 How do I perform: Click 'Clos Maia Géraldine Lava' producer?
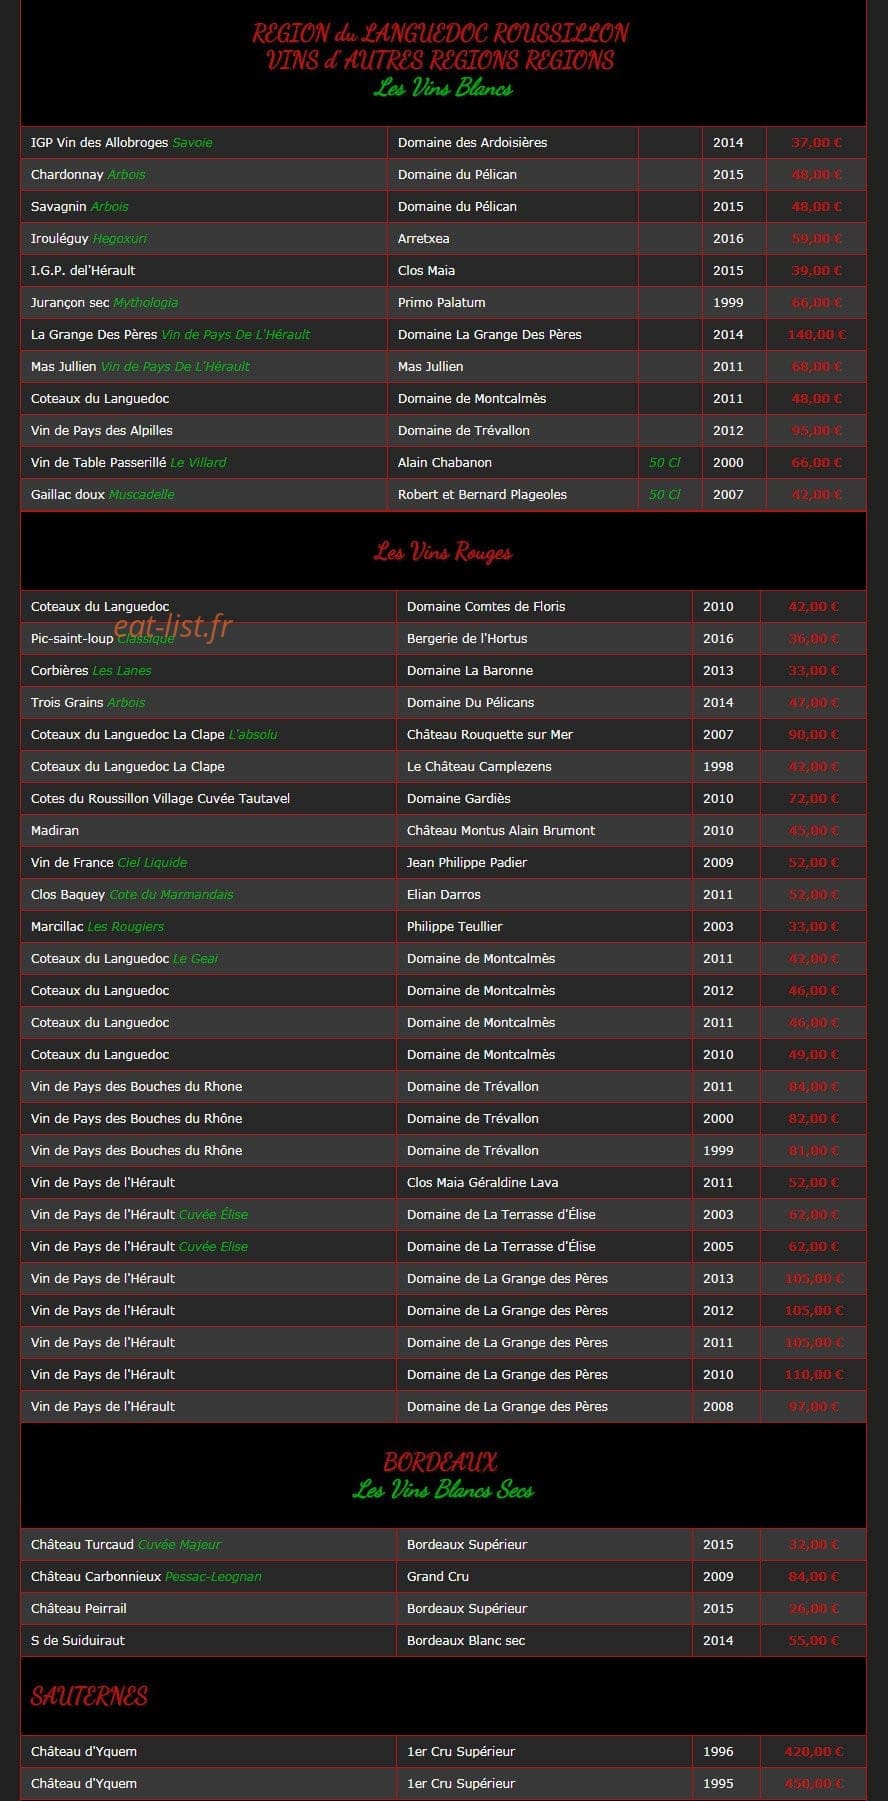[x=483, y=1182]
